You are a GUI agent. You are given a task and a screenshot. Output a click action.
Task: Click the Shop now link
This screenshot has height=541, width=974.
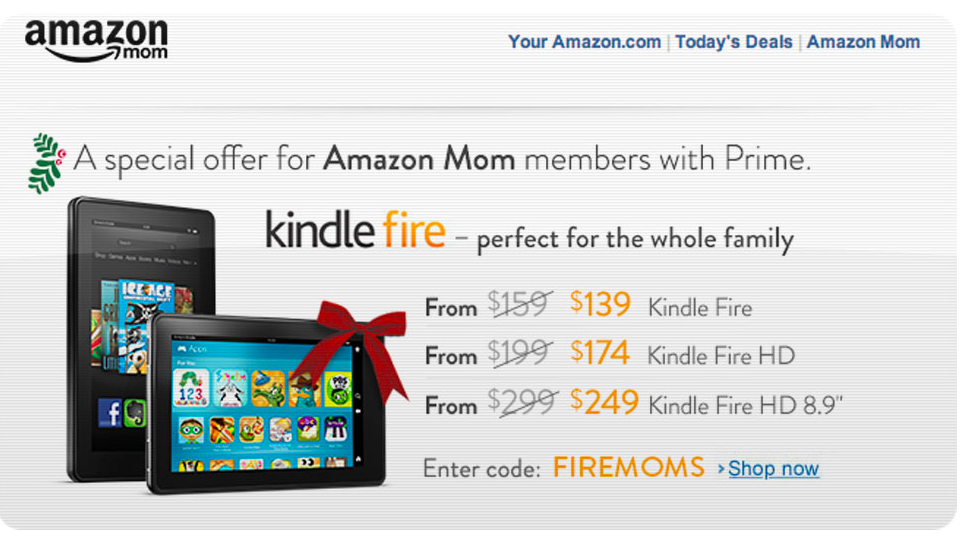[773, 468]
